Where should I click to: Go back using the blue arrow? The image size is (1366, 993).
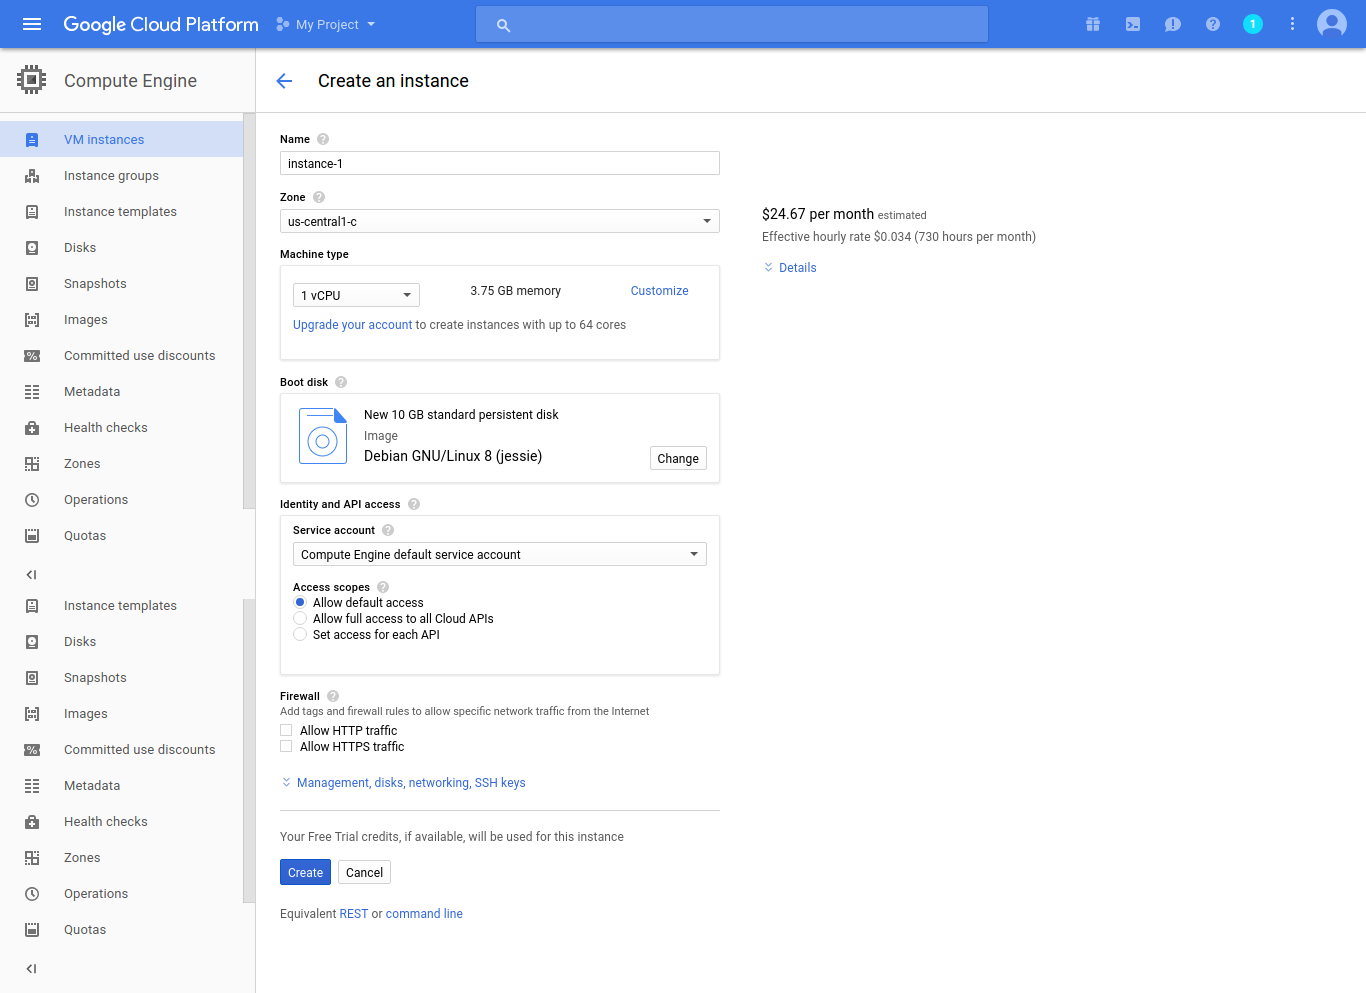tap(284, 81)
